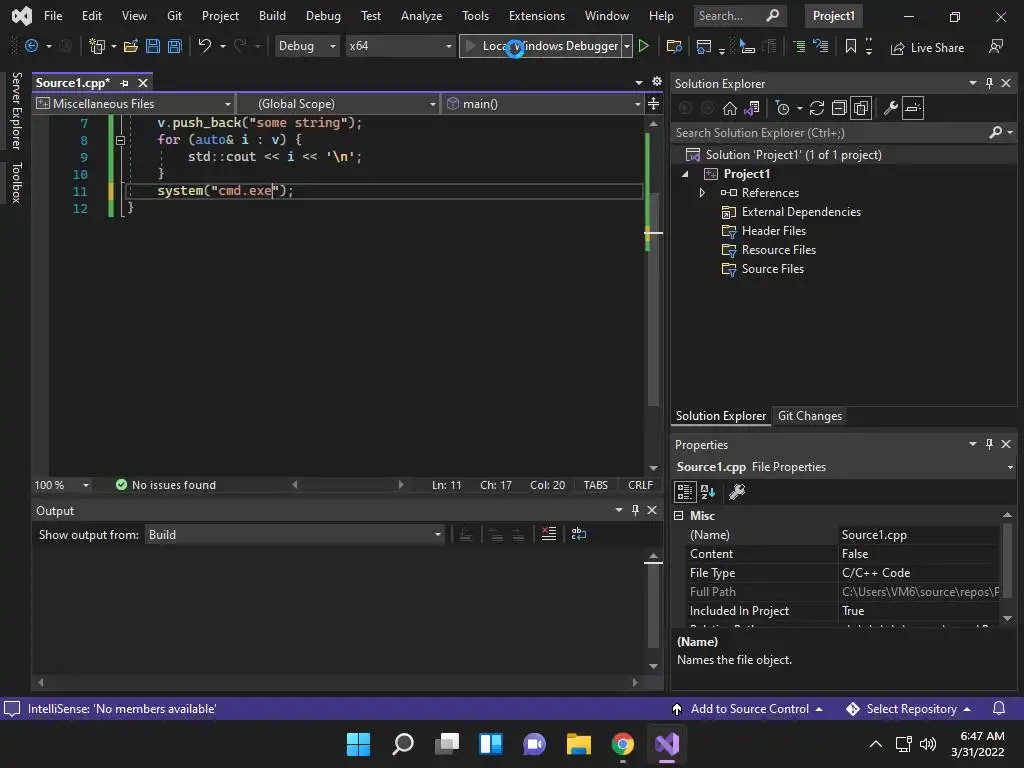
Task: Open File Explorer from the taskbar
Action: (x=579, y=744)
